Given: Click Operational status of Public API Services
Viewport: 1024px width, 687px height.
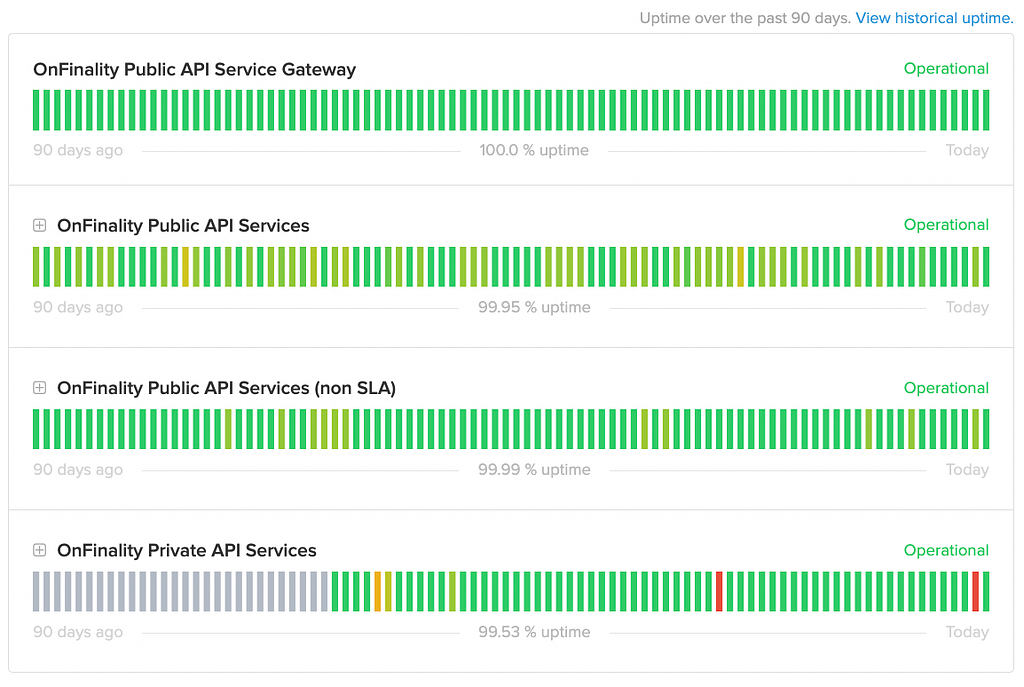Looking at the screenshot, I should [x=946, y=225].
